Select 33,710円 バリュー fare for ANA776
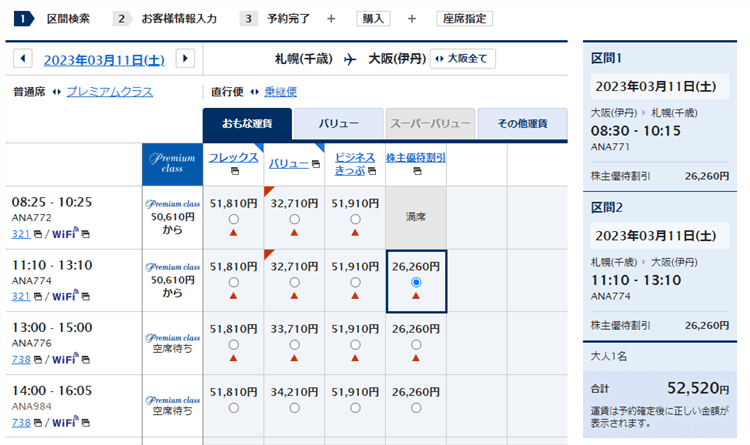750x445 pixels. [x=294, y=345]
